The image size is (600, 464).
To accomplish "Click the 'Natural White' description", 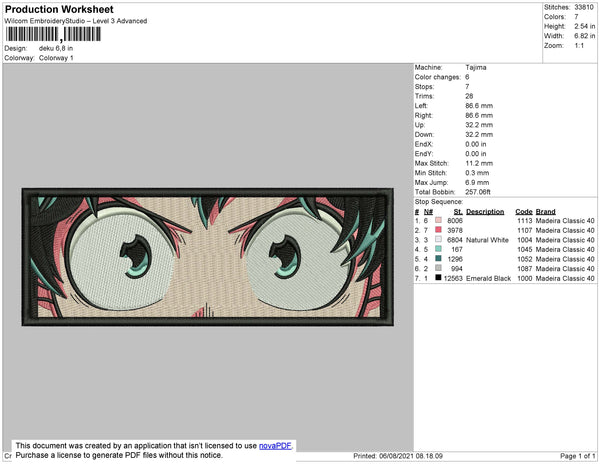I will [x=487, y=240].
